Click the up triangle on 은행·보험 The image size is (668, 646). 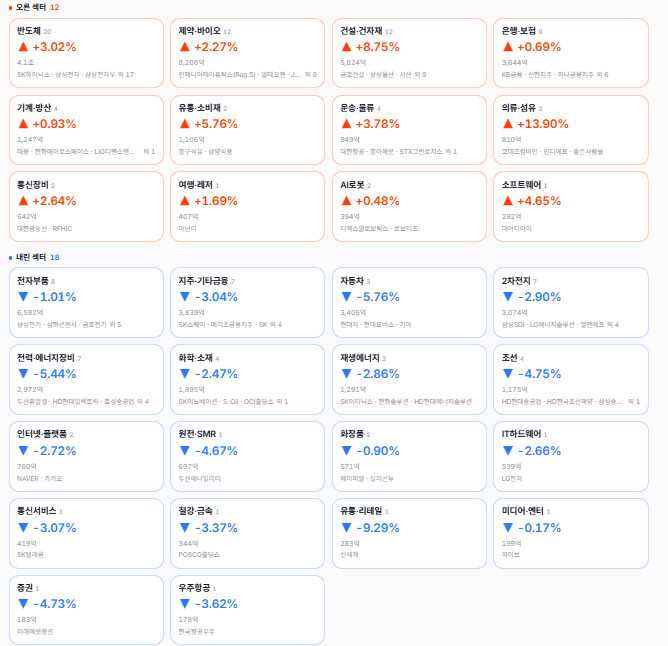coord(508,47)
